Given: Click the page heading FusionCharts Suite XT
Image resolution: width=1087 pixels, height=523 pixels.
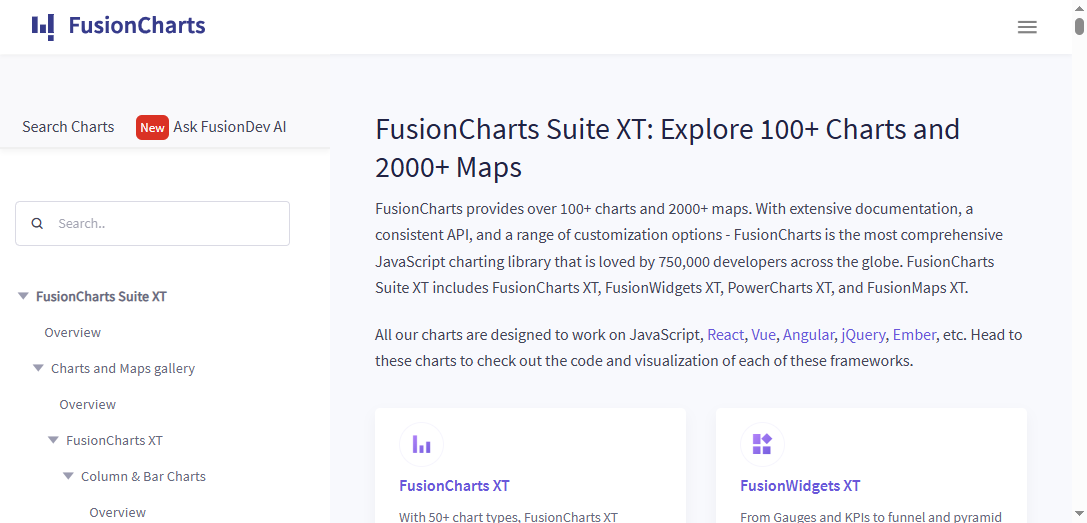Looking at the screenshot, I should point(667,148).
